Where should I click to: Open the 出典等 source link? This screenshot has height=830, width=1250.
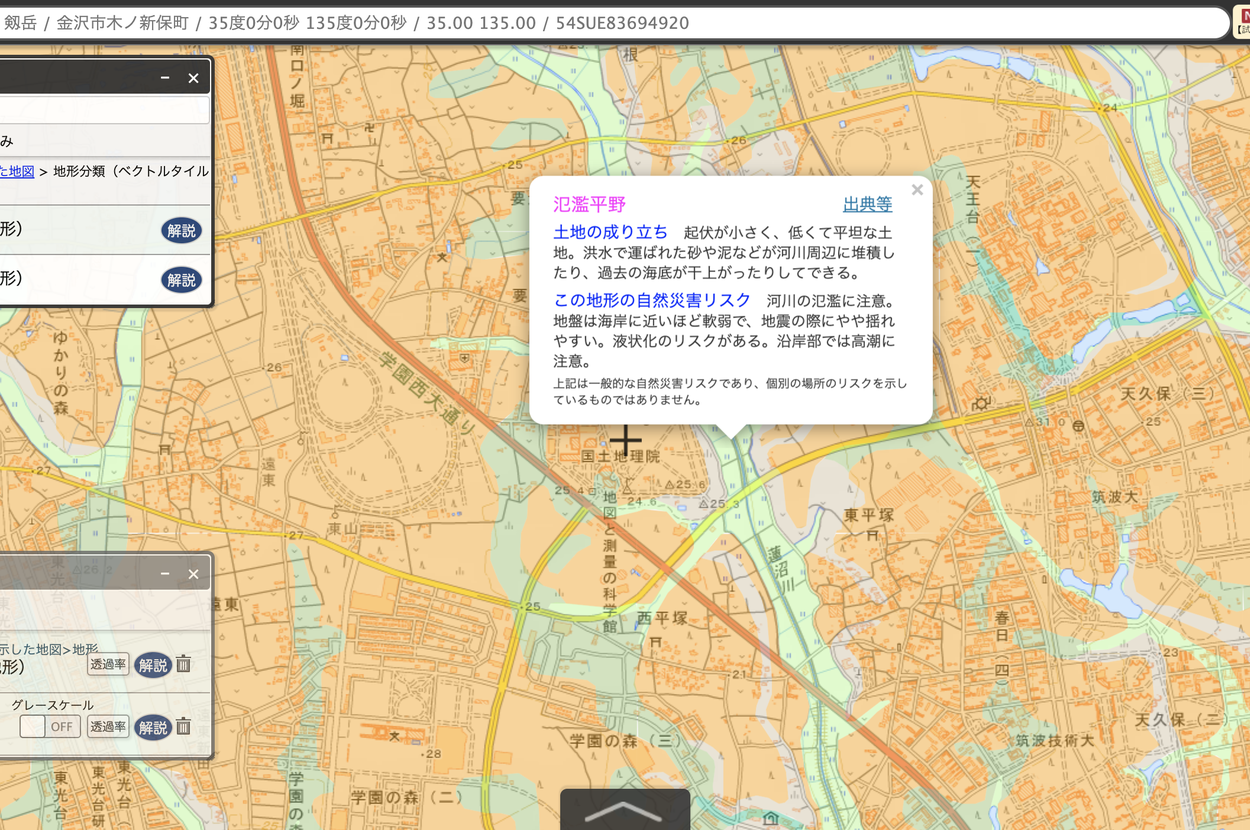click(x=867, y=204)
